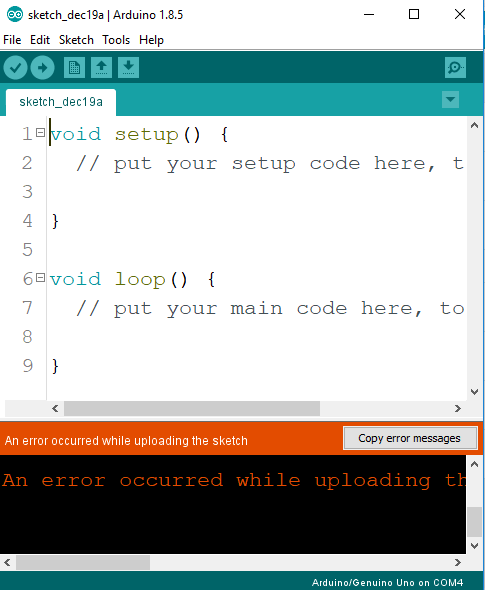This screenshot has width=485, height=590.
Task: Click editor horizontal scrollbar left arrow
Action: [x=55, y=409]
